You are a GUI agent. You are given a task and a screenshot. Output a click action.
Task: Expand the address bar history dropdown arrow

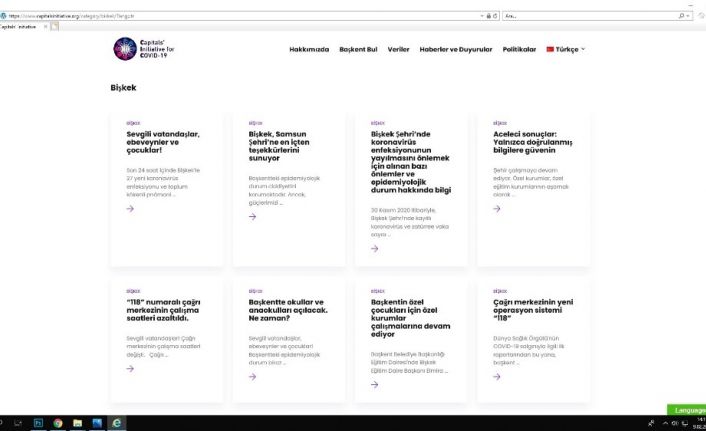[482, 16]
